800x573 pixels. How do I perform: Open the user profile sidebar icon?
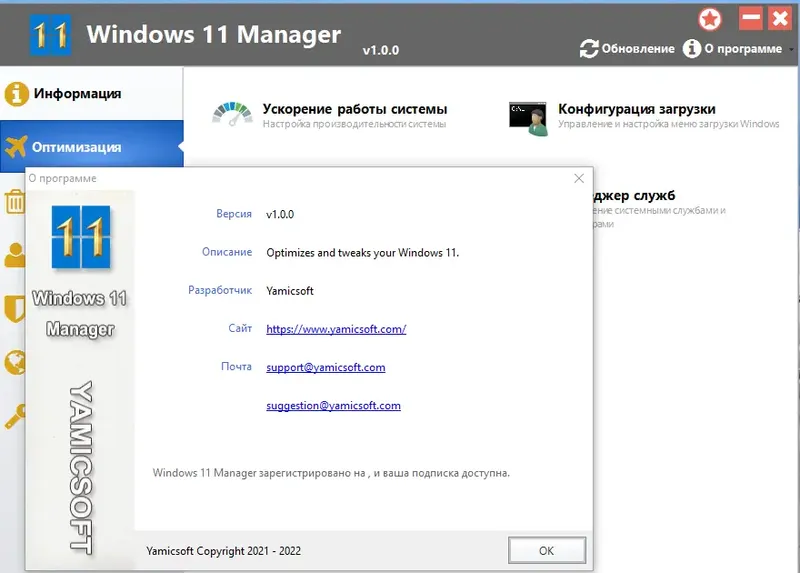(15, 255)
